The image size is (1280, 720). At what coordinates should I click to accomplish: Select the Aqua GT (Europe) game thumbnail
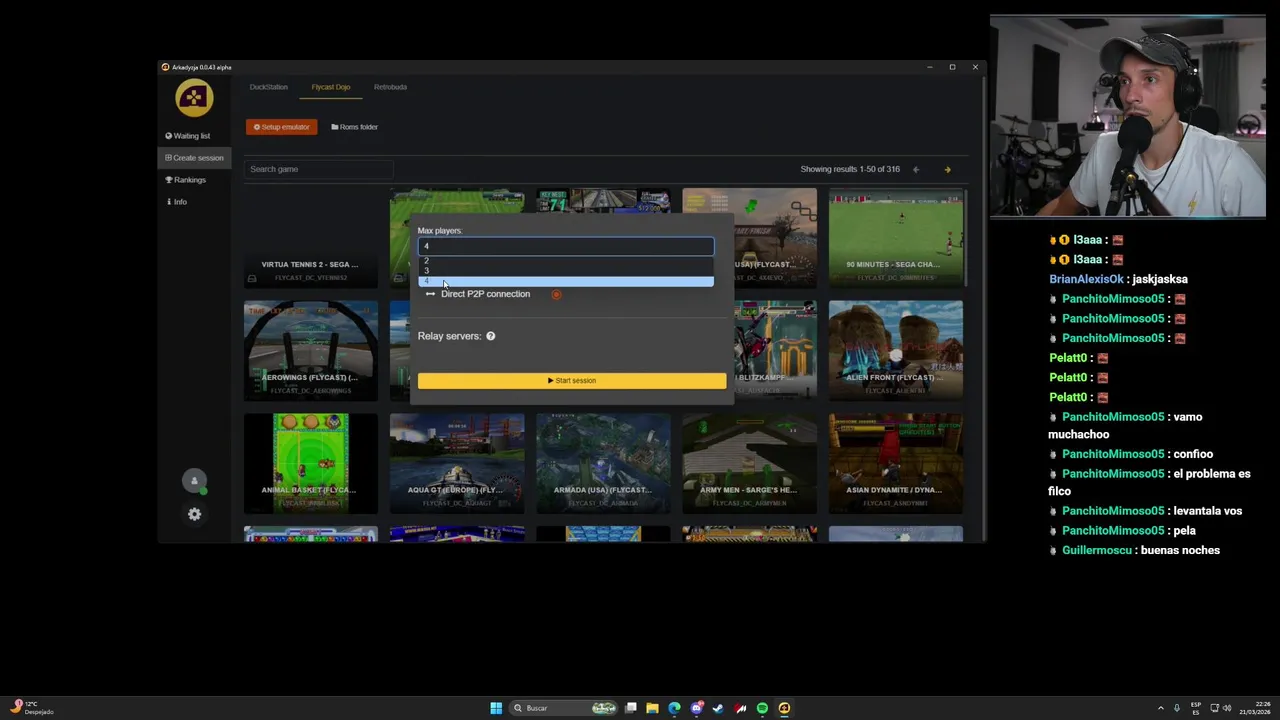[x=457, y=463]
